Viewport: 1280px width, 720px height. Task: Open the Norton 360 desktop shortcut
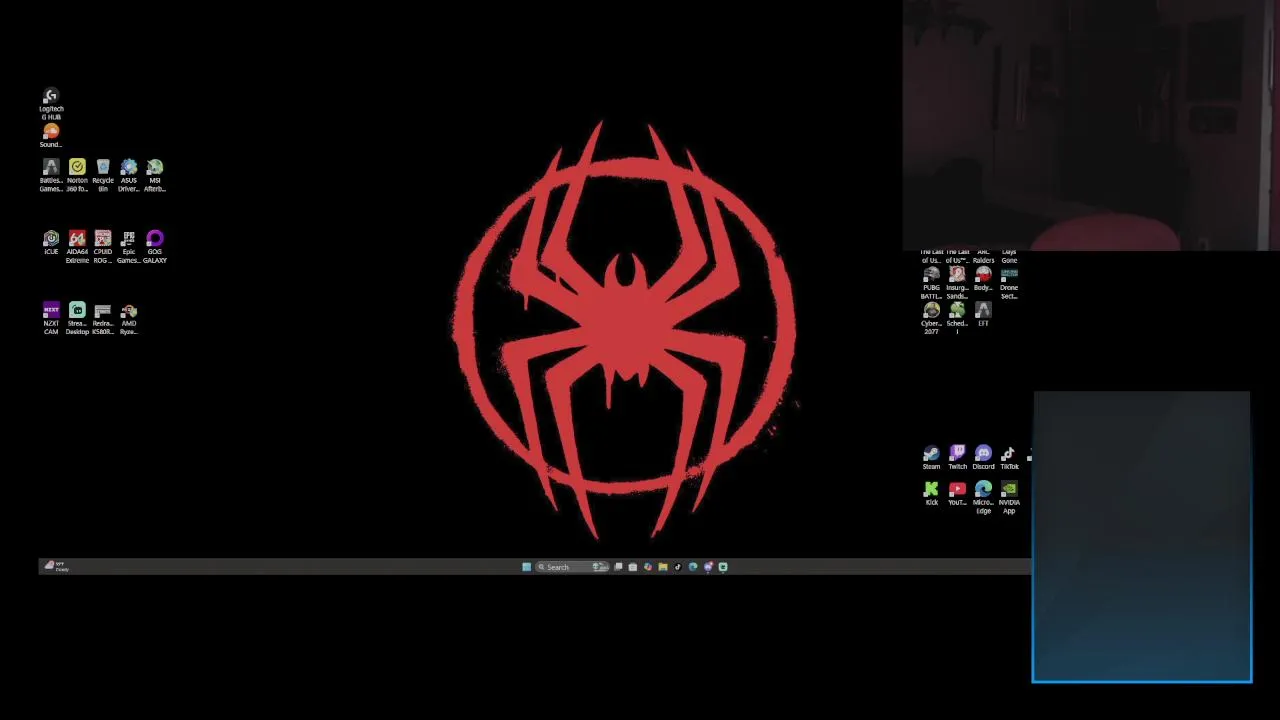pyautogui.click(x=77, y=176)
